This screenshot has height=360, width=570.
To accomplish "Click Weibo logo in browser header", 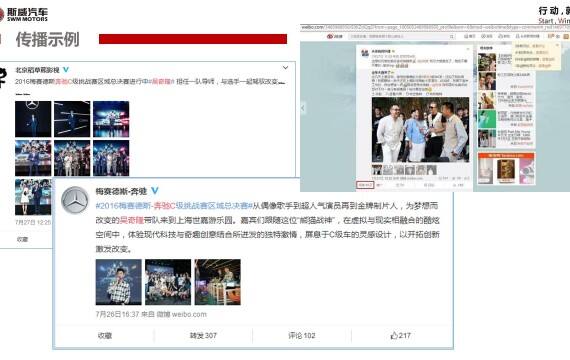I will (x=335, y=36).
